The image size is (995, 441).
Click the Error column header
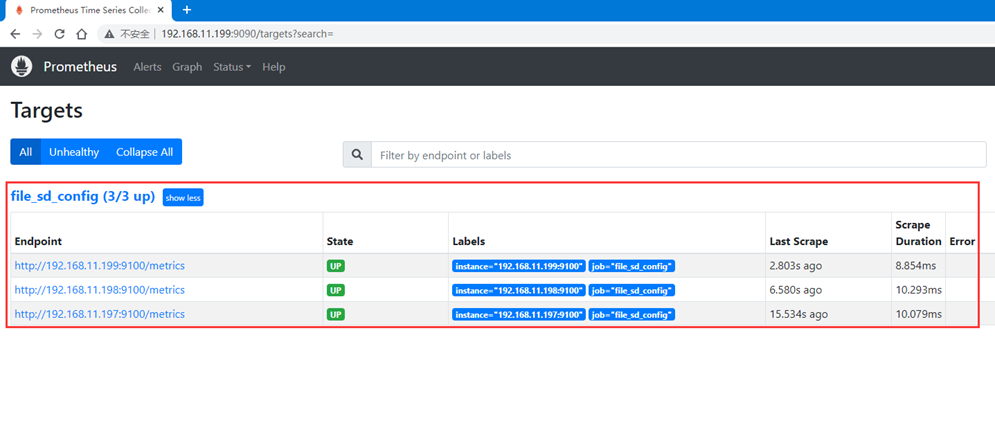coord(962,242)
